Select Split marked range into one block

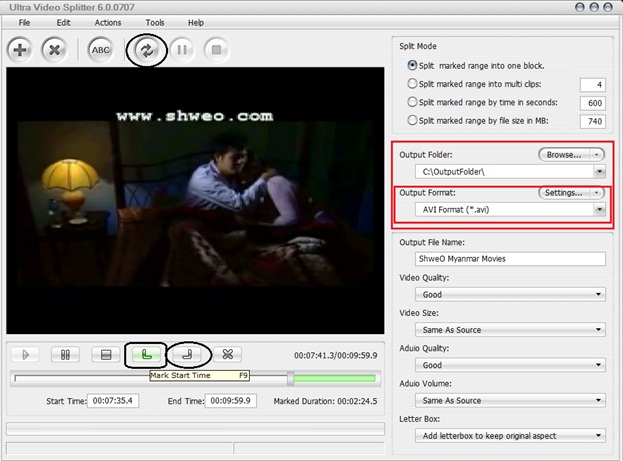pos(412,65)
